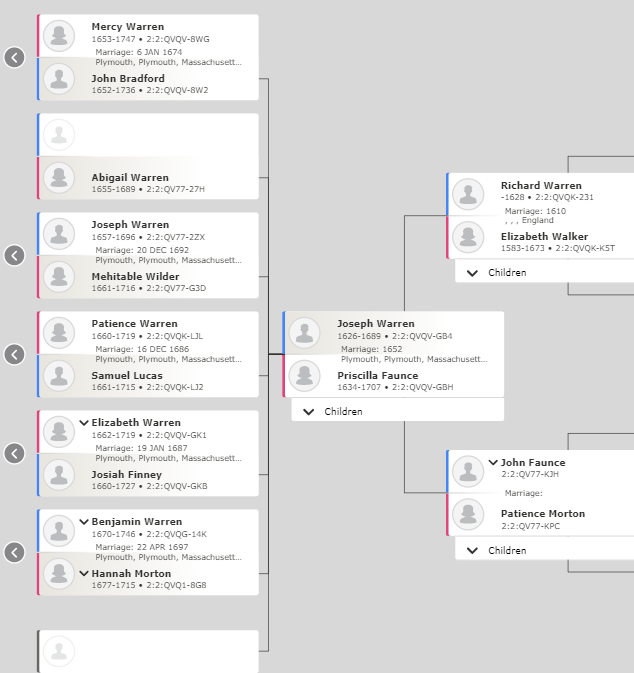
Task: Click the back arrow beside Benjamin Warren couple
Action: pyautogui.click(x=14, y=552)
